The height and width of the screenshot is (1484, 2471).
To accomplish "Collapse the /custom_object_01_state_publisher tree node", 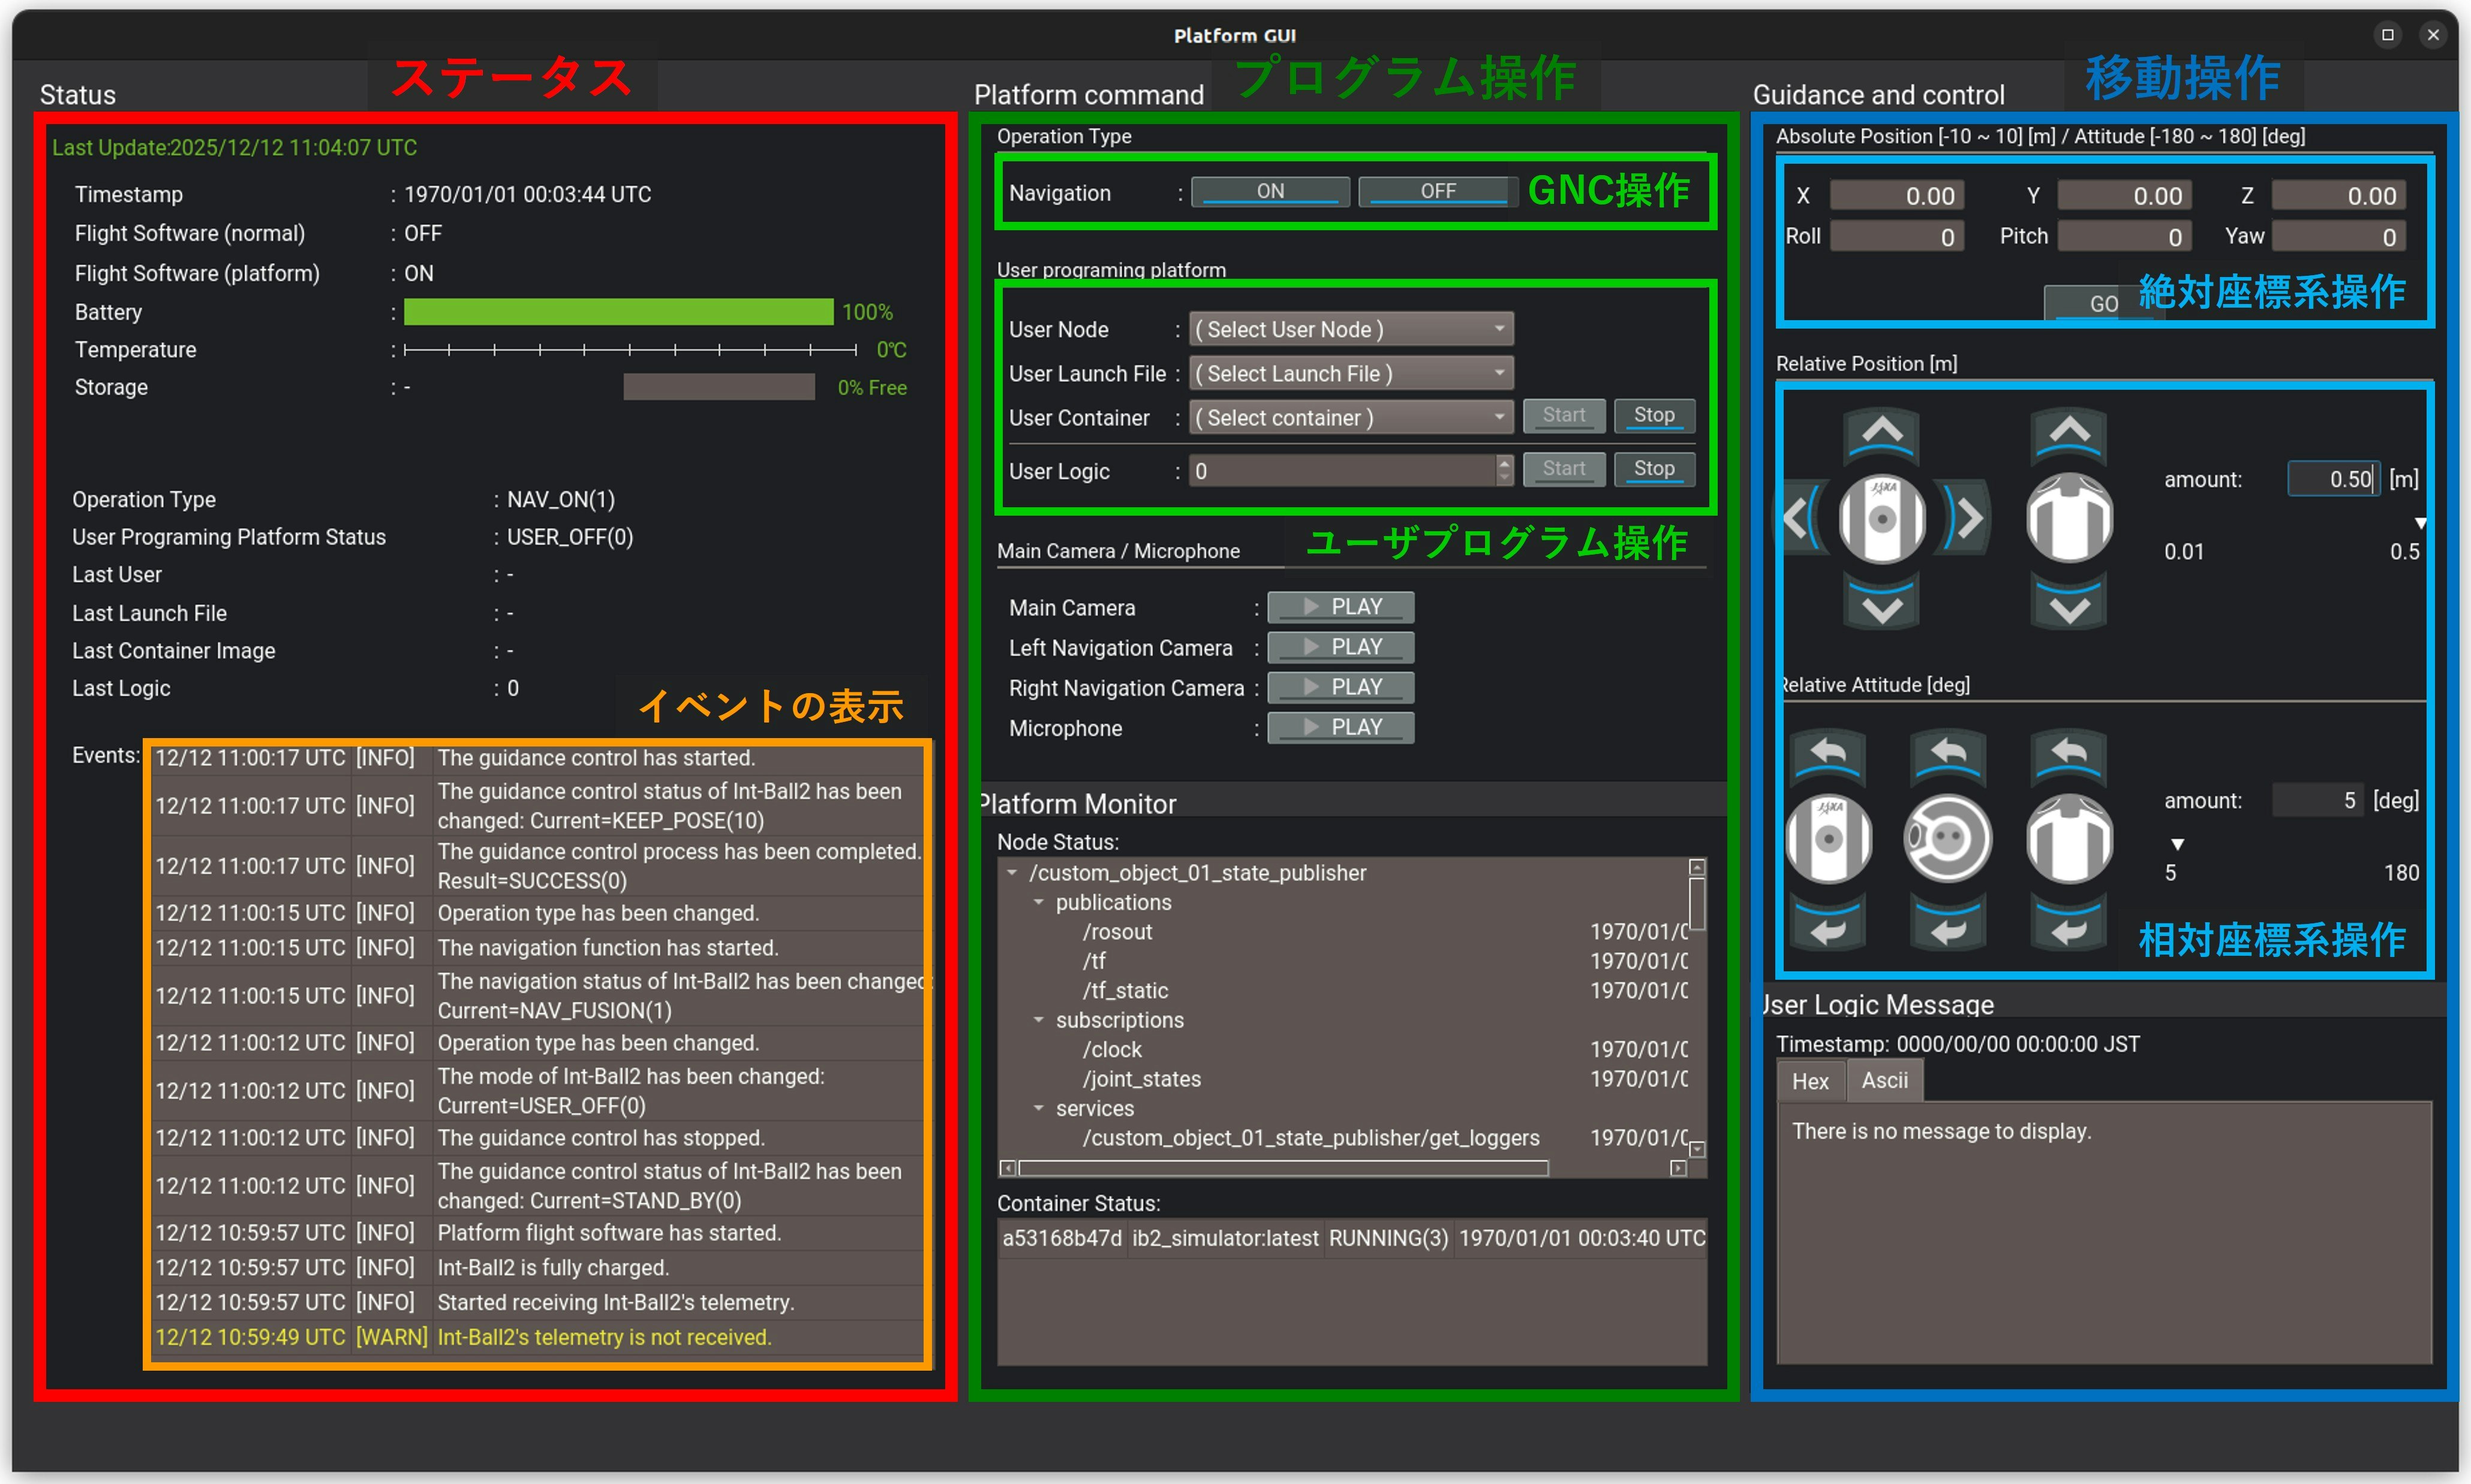I will pyautogui.click(x=1012, y=873).
